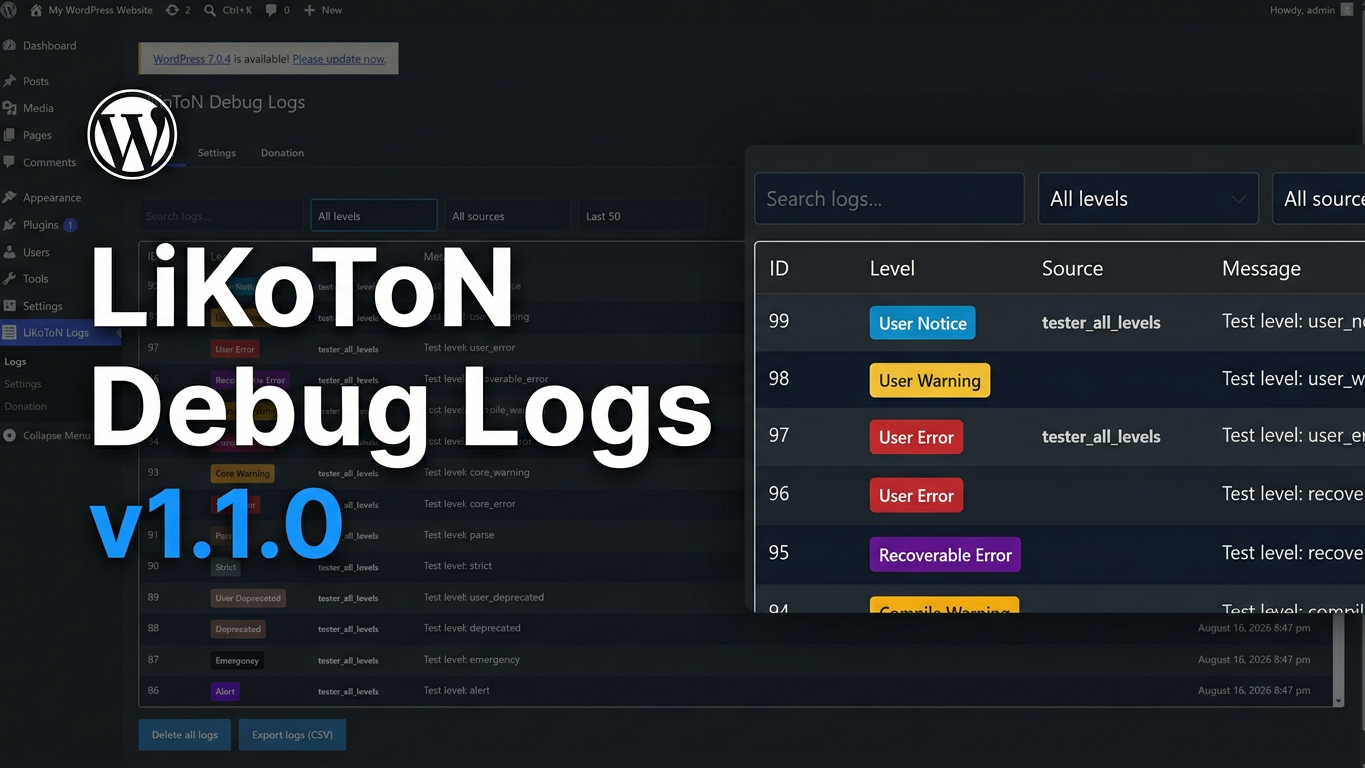Open the Last 50 dropdown
This screenshot has height=768, width=1365.
(642, 216)
